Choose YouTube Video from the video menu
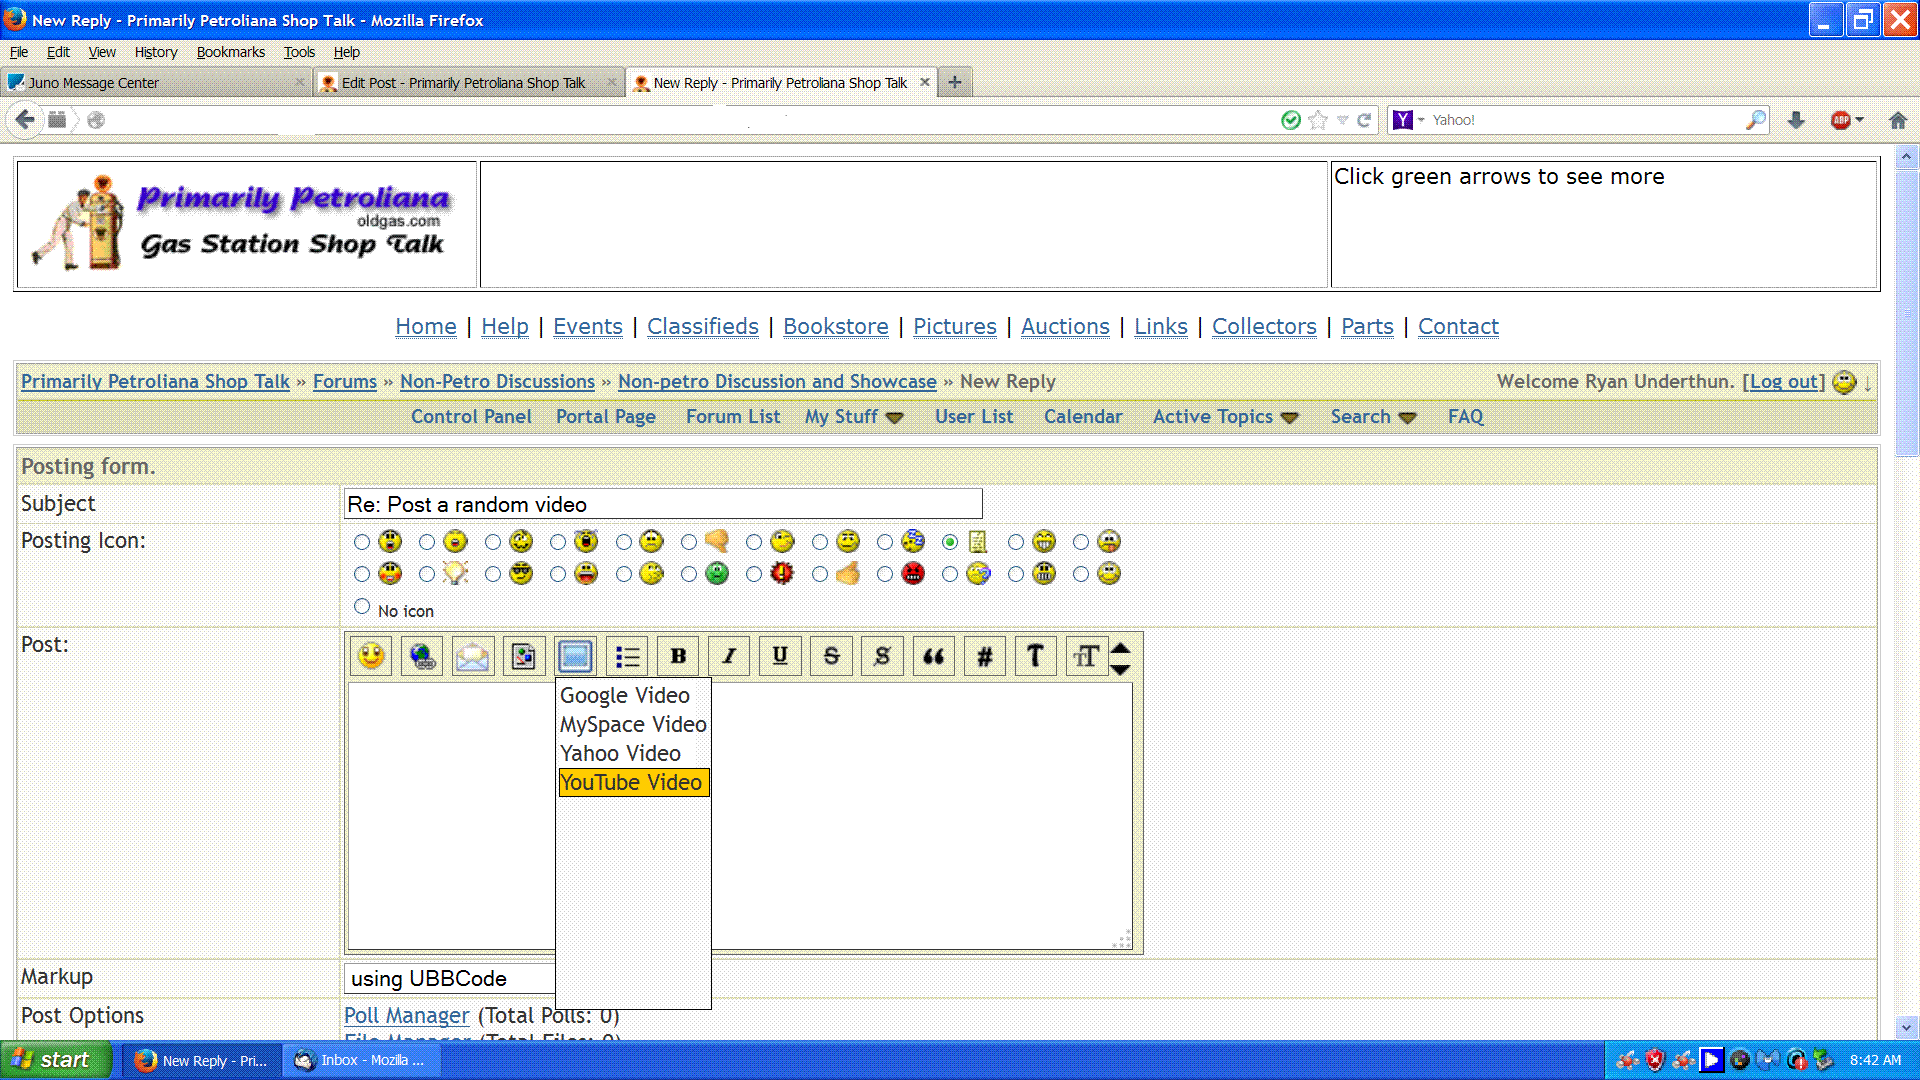 pos(634,783)
